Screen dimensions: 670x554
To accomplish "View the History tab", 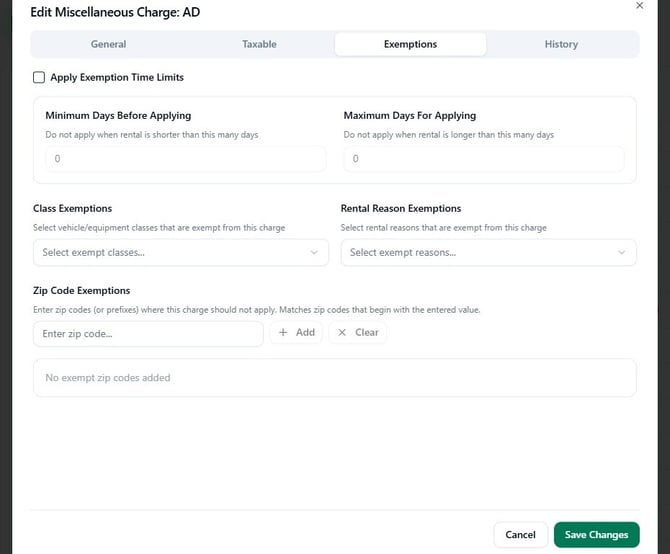I will (x=561, y=44).
